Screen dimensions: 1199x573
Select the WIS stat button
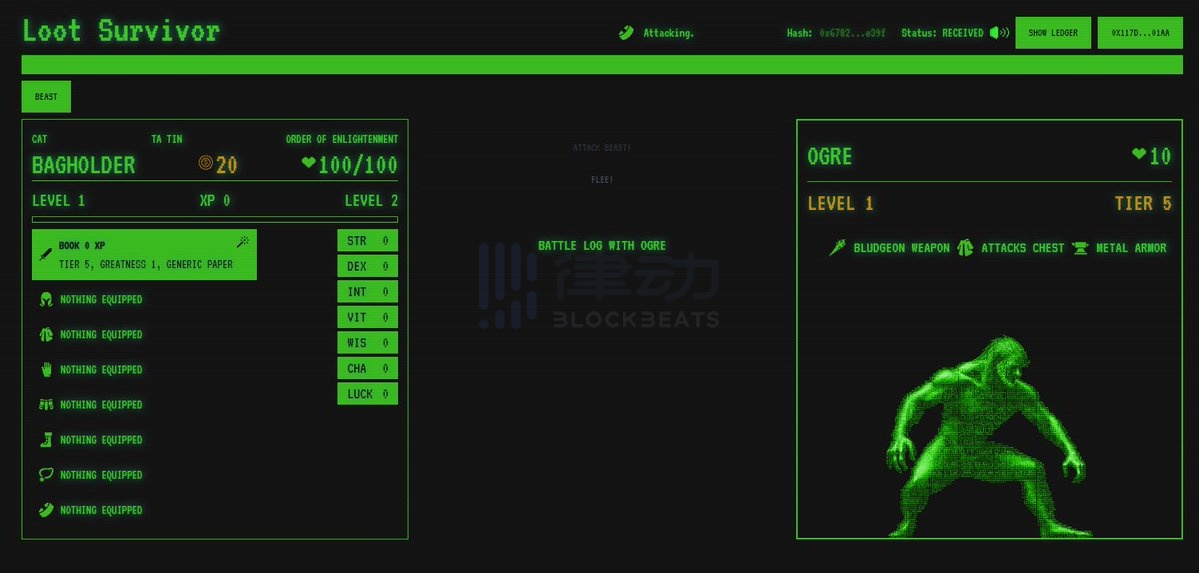point(368,343)
